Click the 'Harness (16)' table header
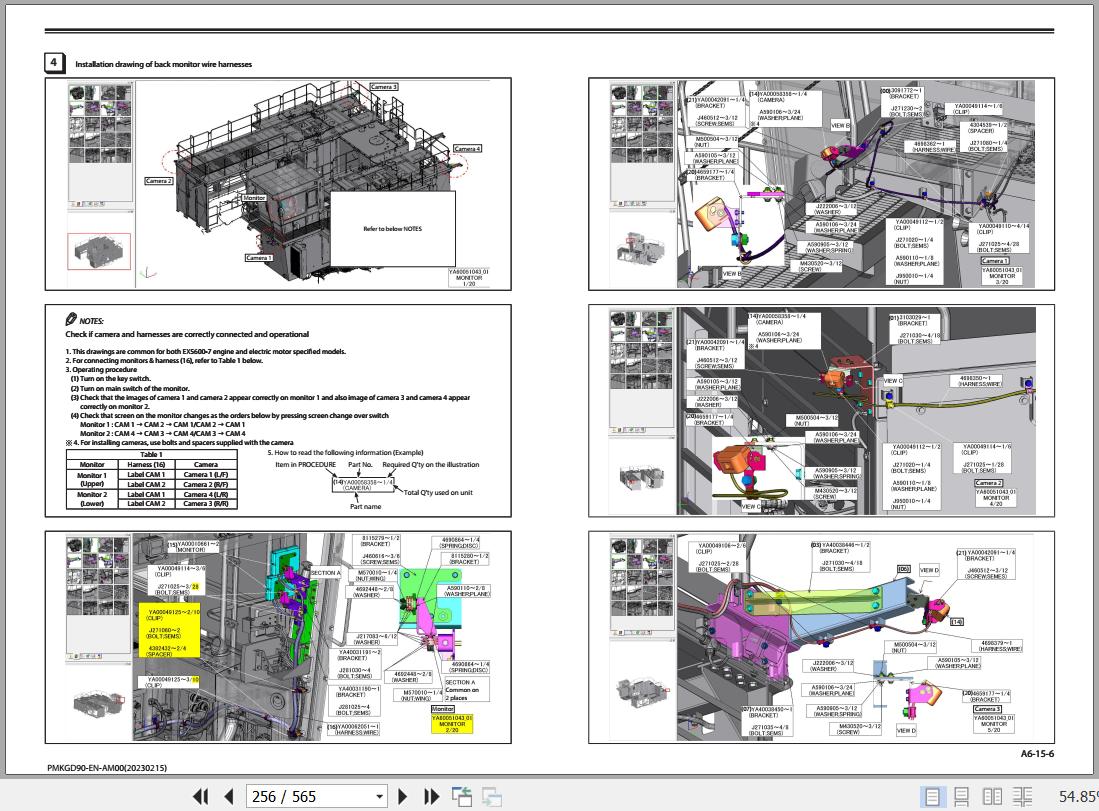 [146, 465]
